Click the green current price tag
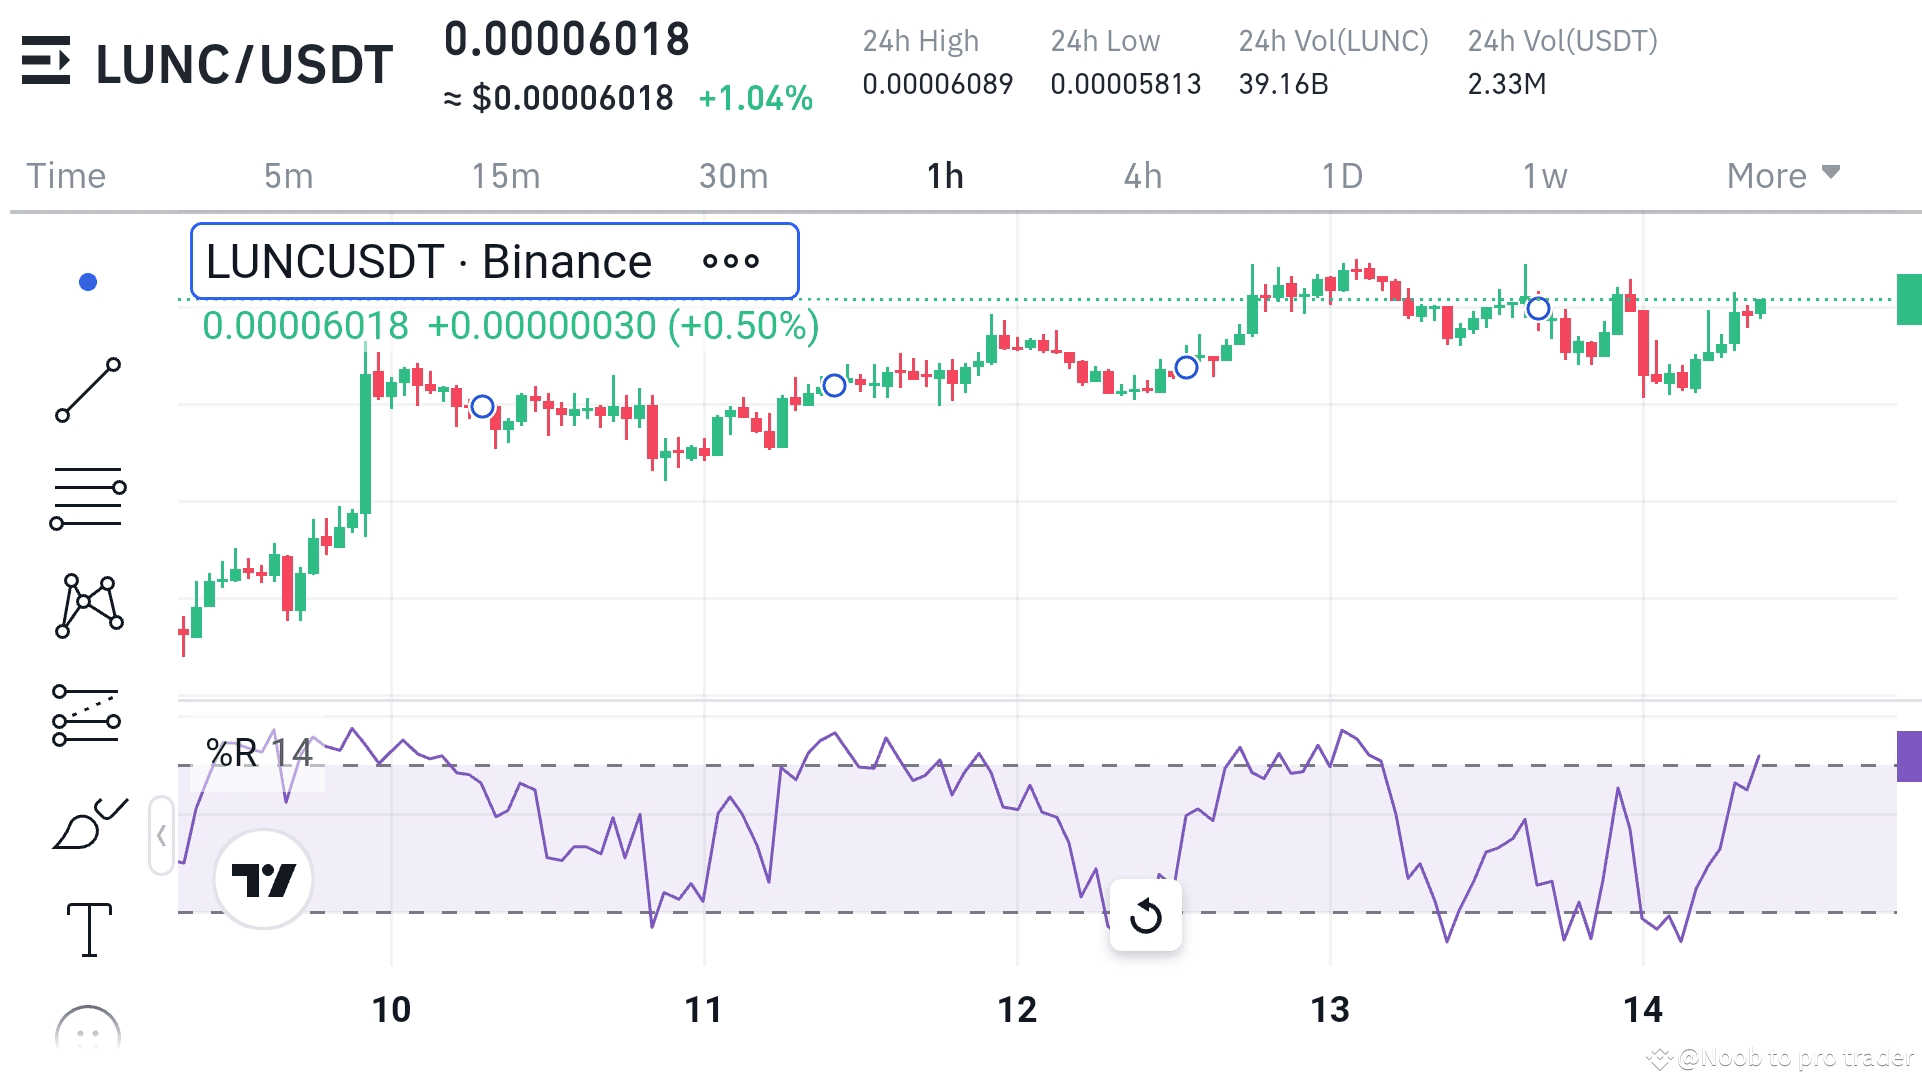Image resolution: width=1922 pixels, height=1080 pixels. (1908, 298)
